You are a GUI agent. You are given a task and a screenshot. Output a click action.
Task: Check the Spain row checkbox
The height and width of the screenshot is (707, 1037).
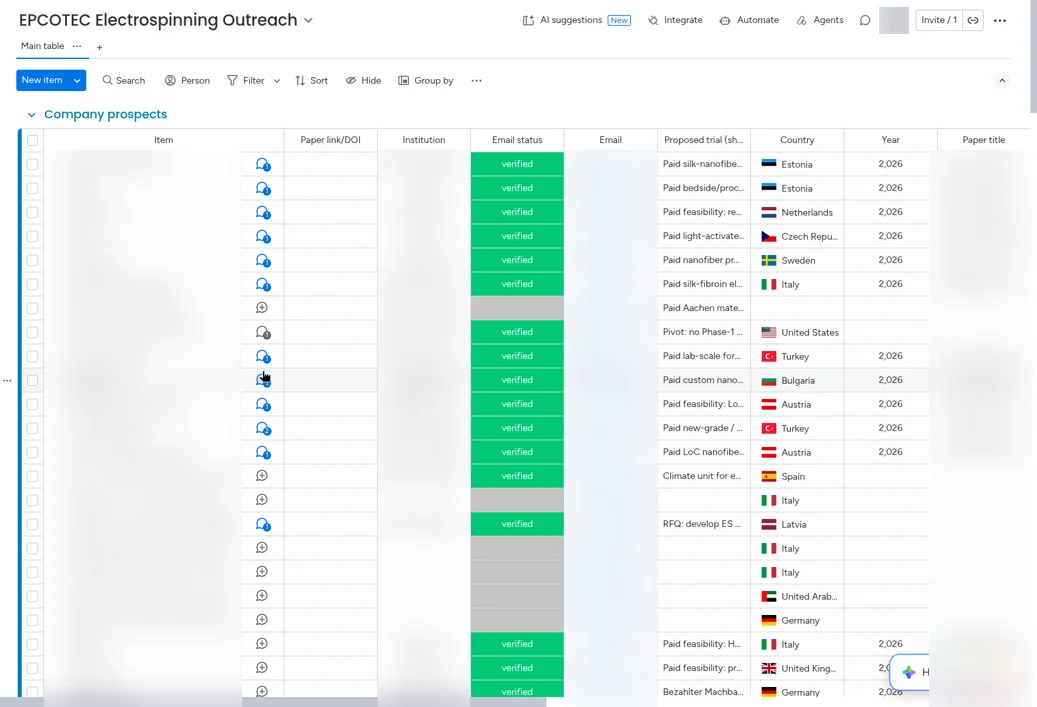tap(32, 476)
